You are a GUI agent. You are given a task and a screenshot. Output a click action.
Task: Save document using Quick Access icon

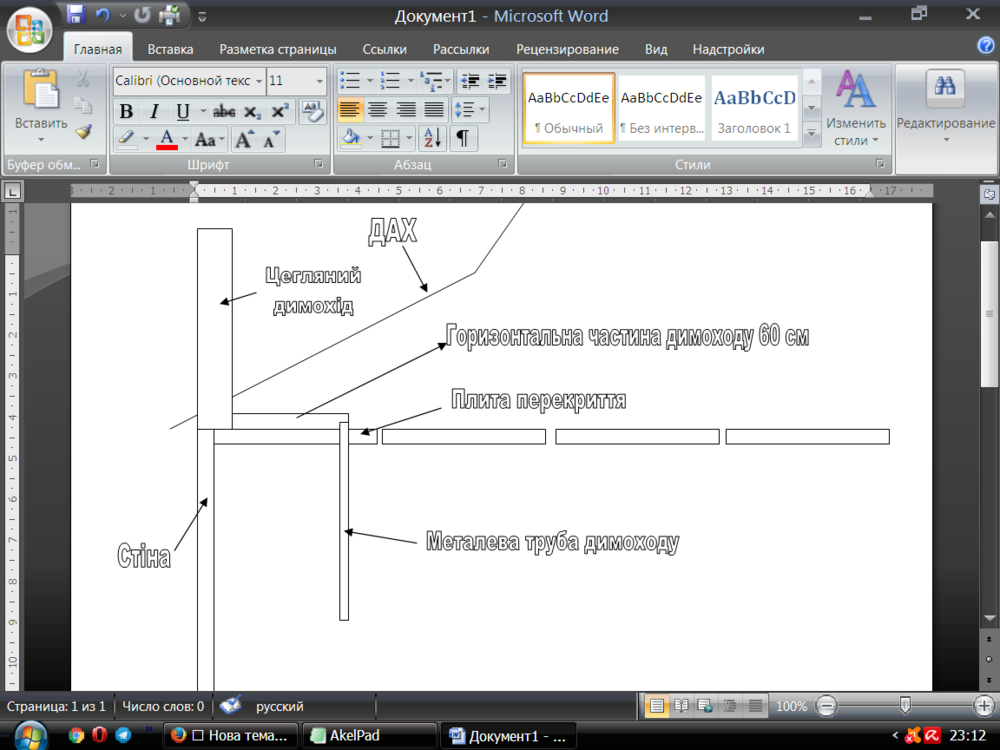point(76,16)
